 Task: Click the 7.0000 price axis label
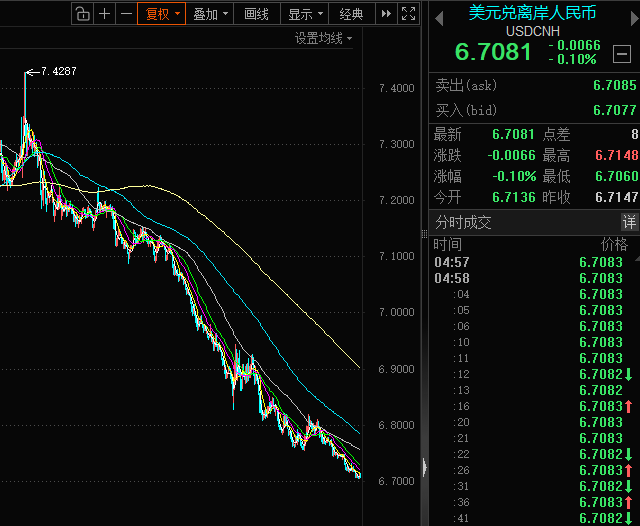point(396,312)
